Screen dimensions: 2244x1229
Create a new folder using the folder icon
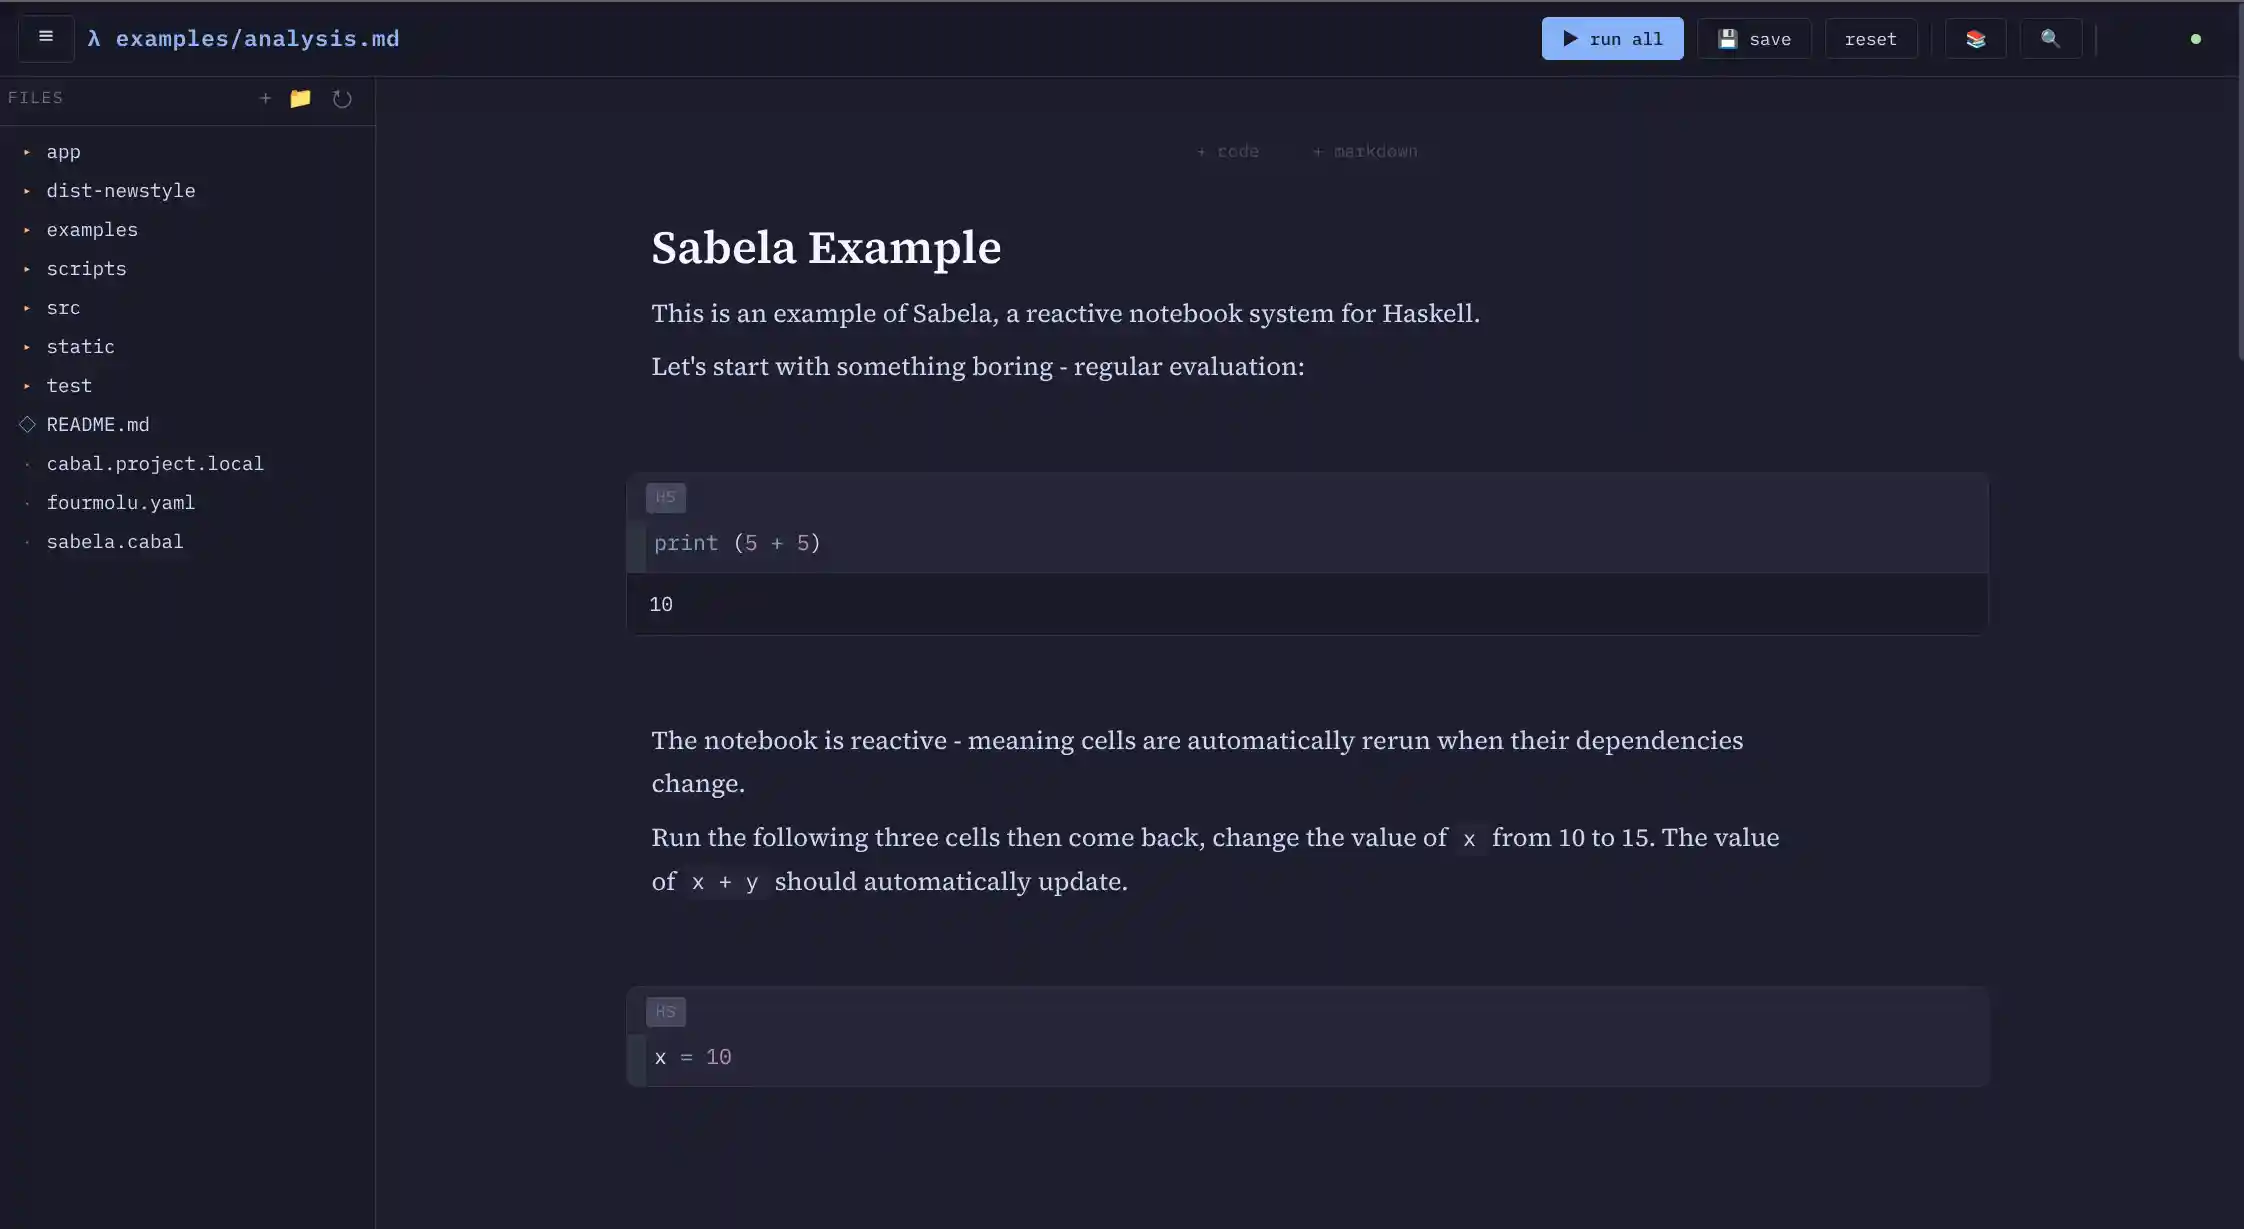point(300,98)
